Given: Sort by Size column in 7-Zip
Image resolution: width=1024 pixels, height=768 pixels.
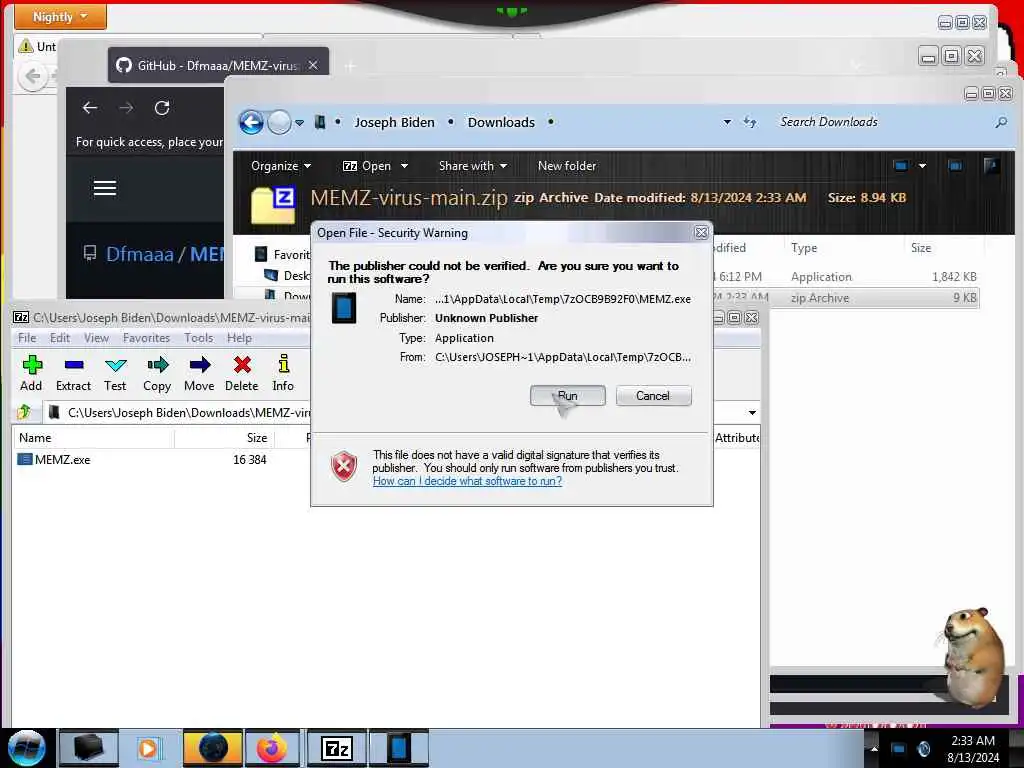Looking at the screenshot, I should 225,438.
